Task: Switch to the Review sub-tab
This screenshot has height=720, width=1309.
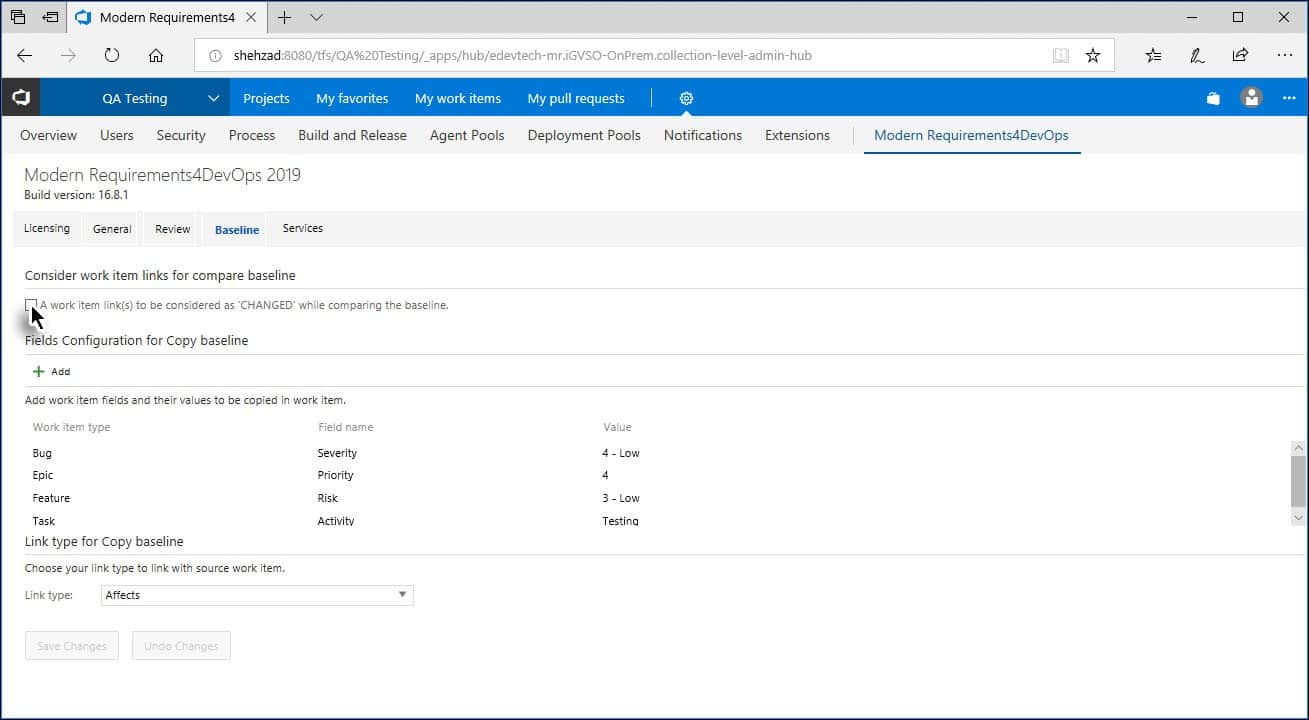Action: 172,229
